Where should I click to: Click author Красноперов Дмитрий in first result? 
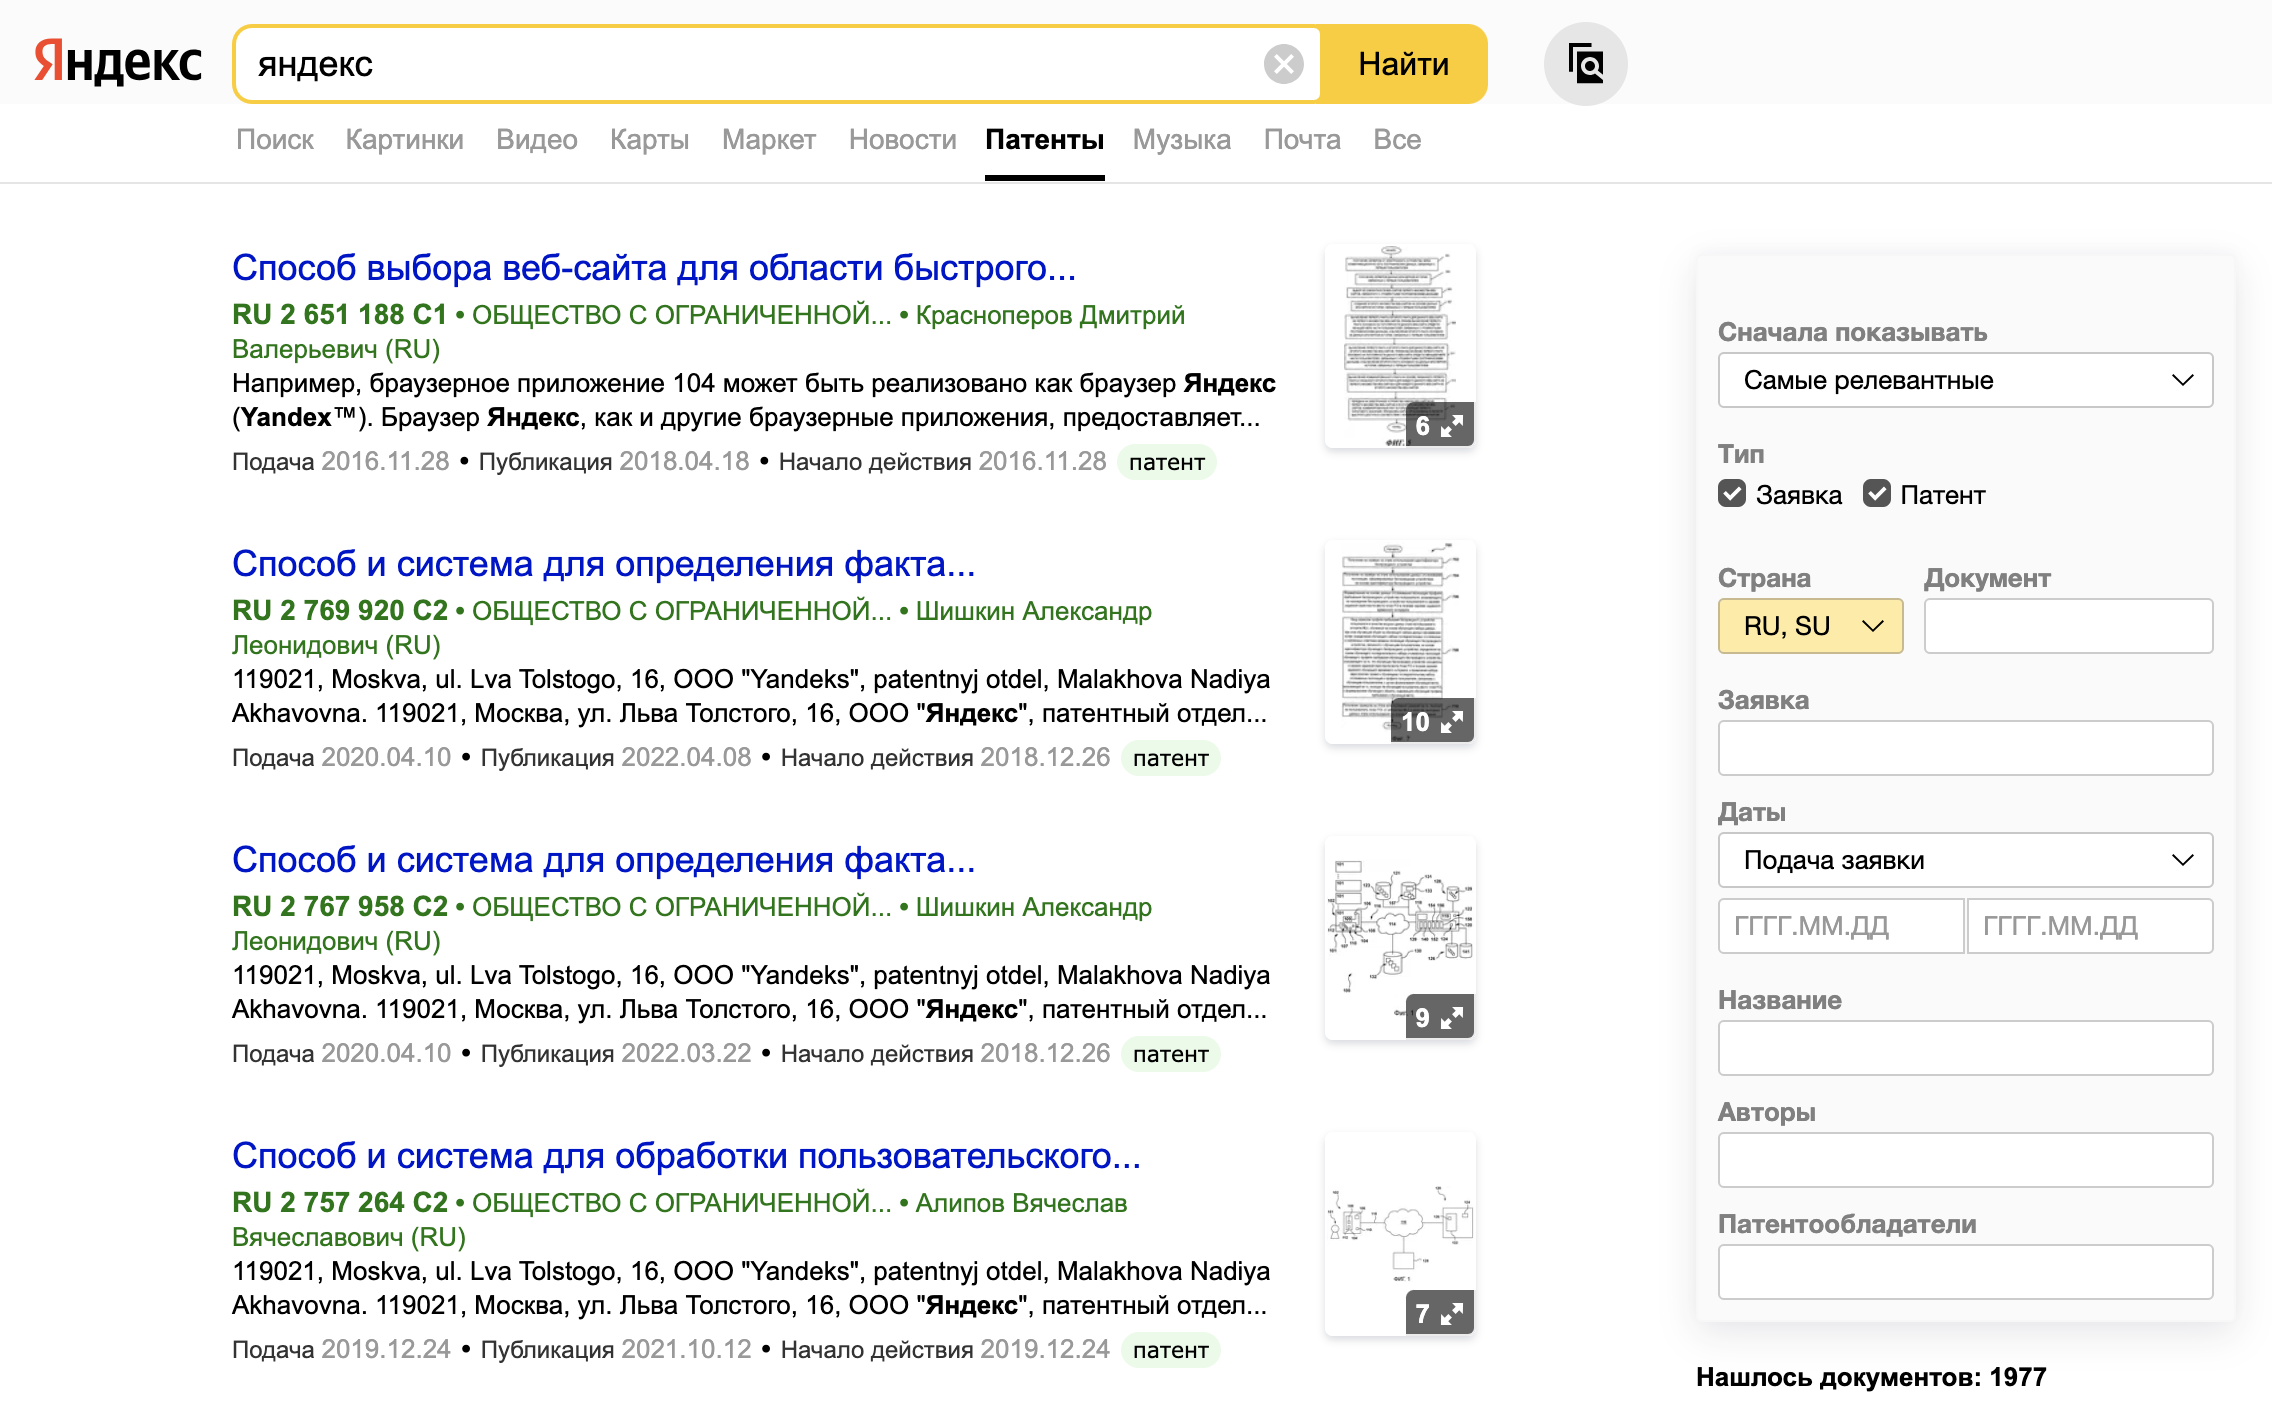coord(1050,315)
